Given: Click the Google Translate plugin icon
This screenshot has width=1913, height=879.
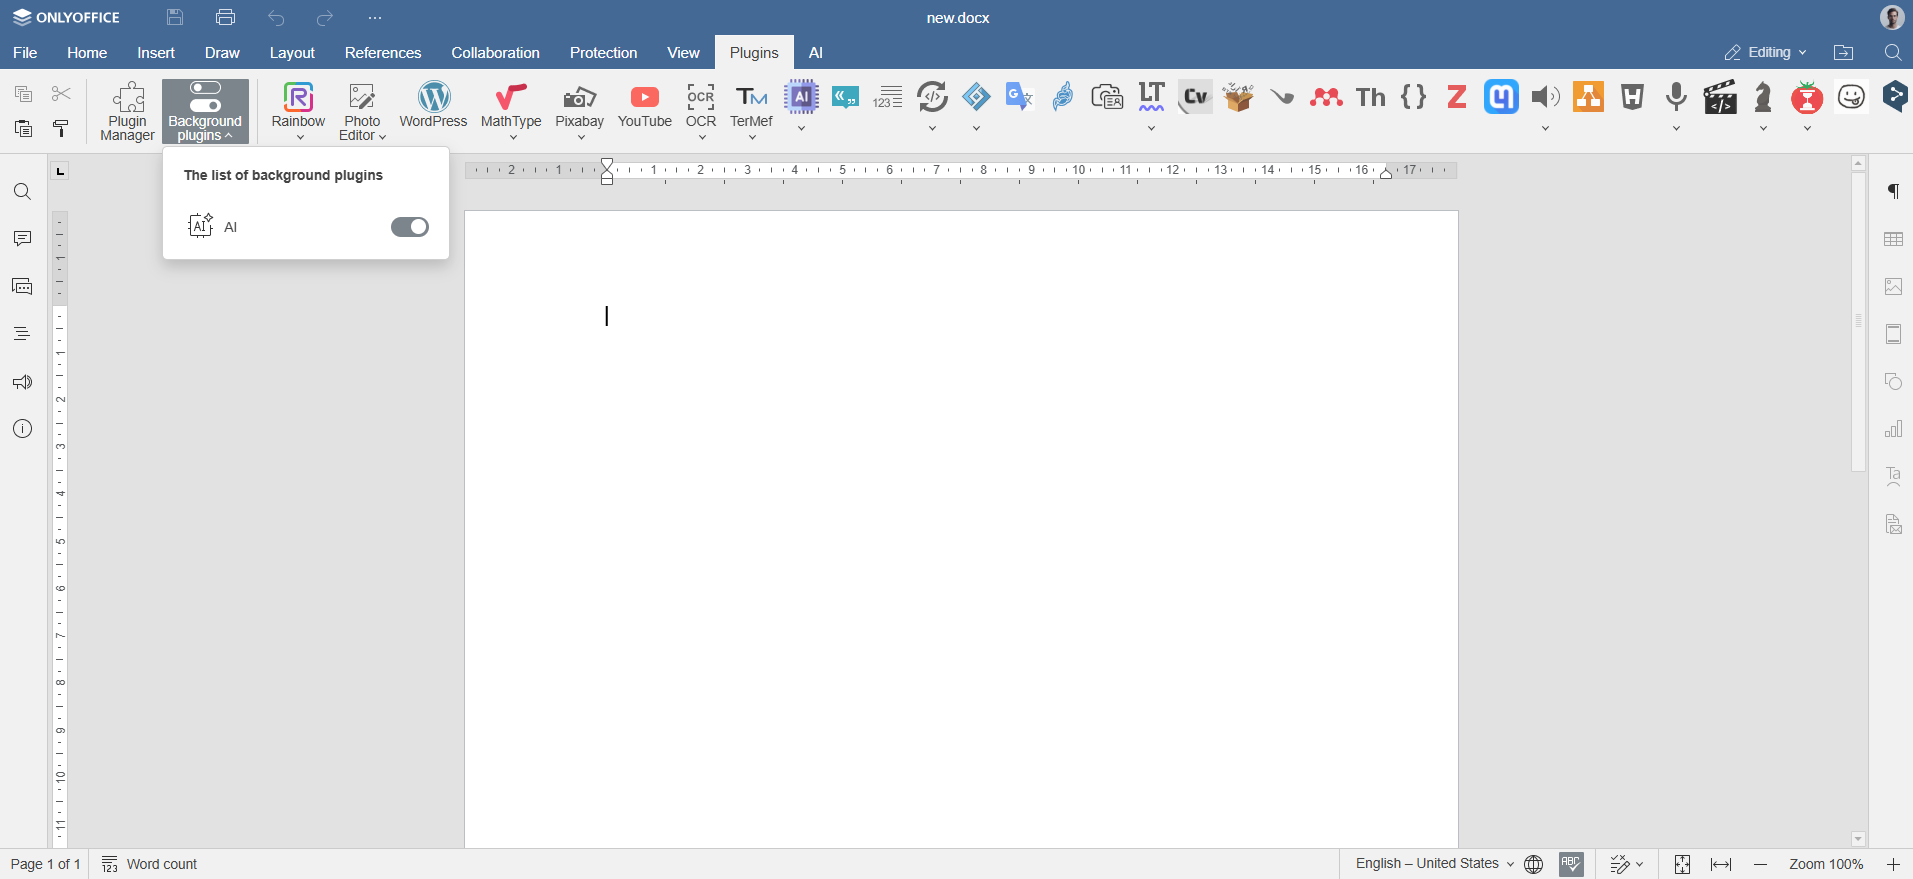Looking at the screenshot, I should pos(1018,96).
